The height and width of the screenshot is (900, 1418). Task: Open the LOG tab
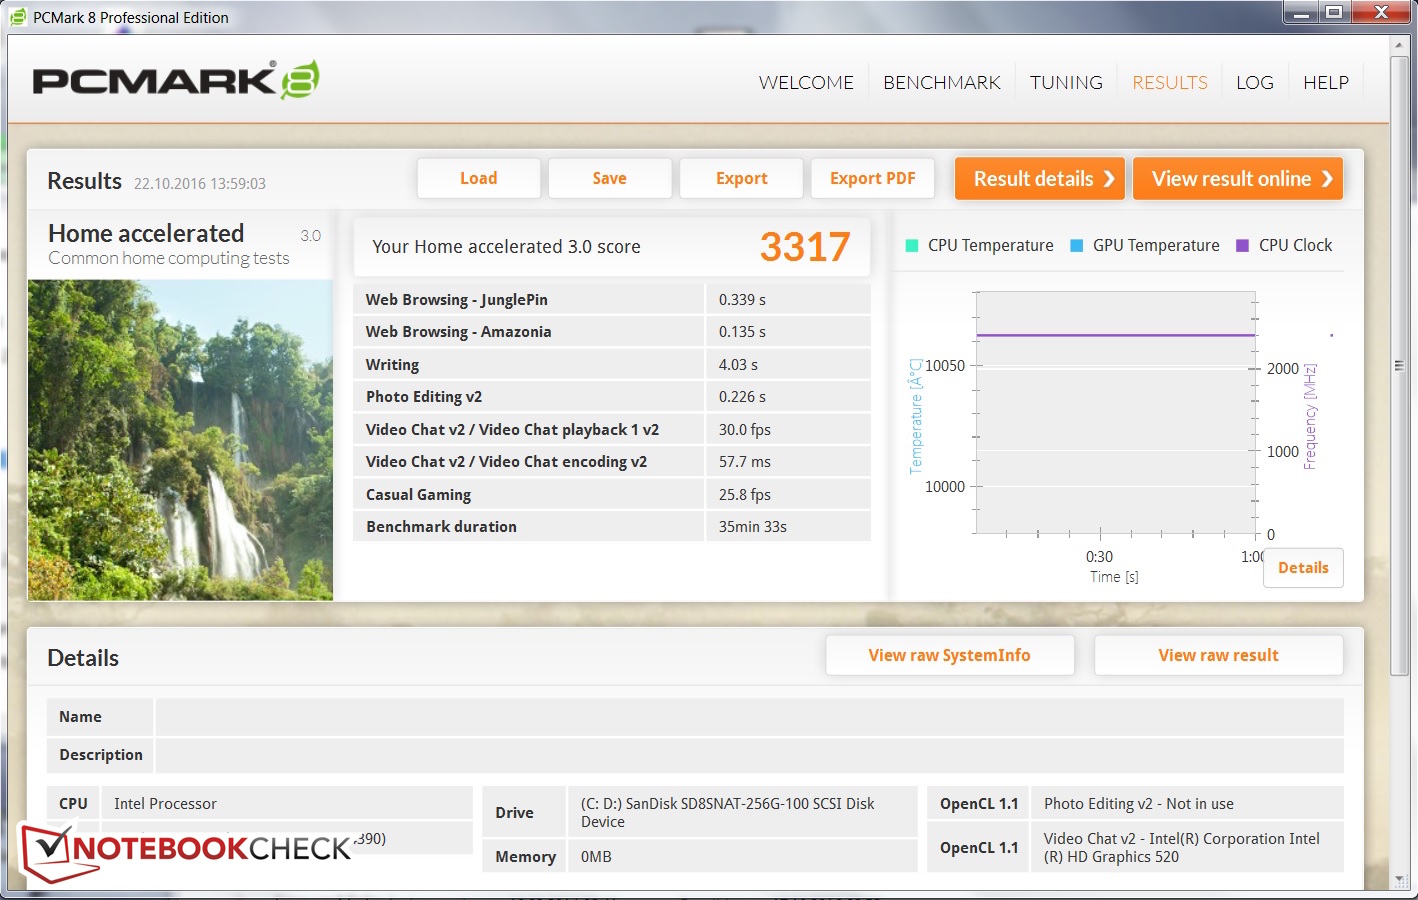pyautogui.click(x=1255, y=83)
